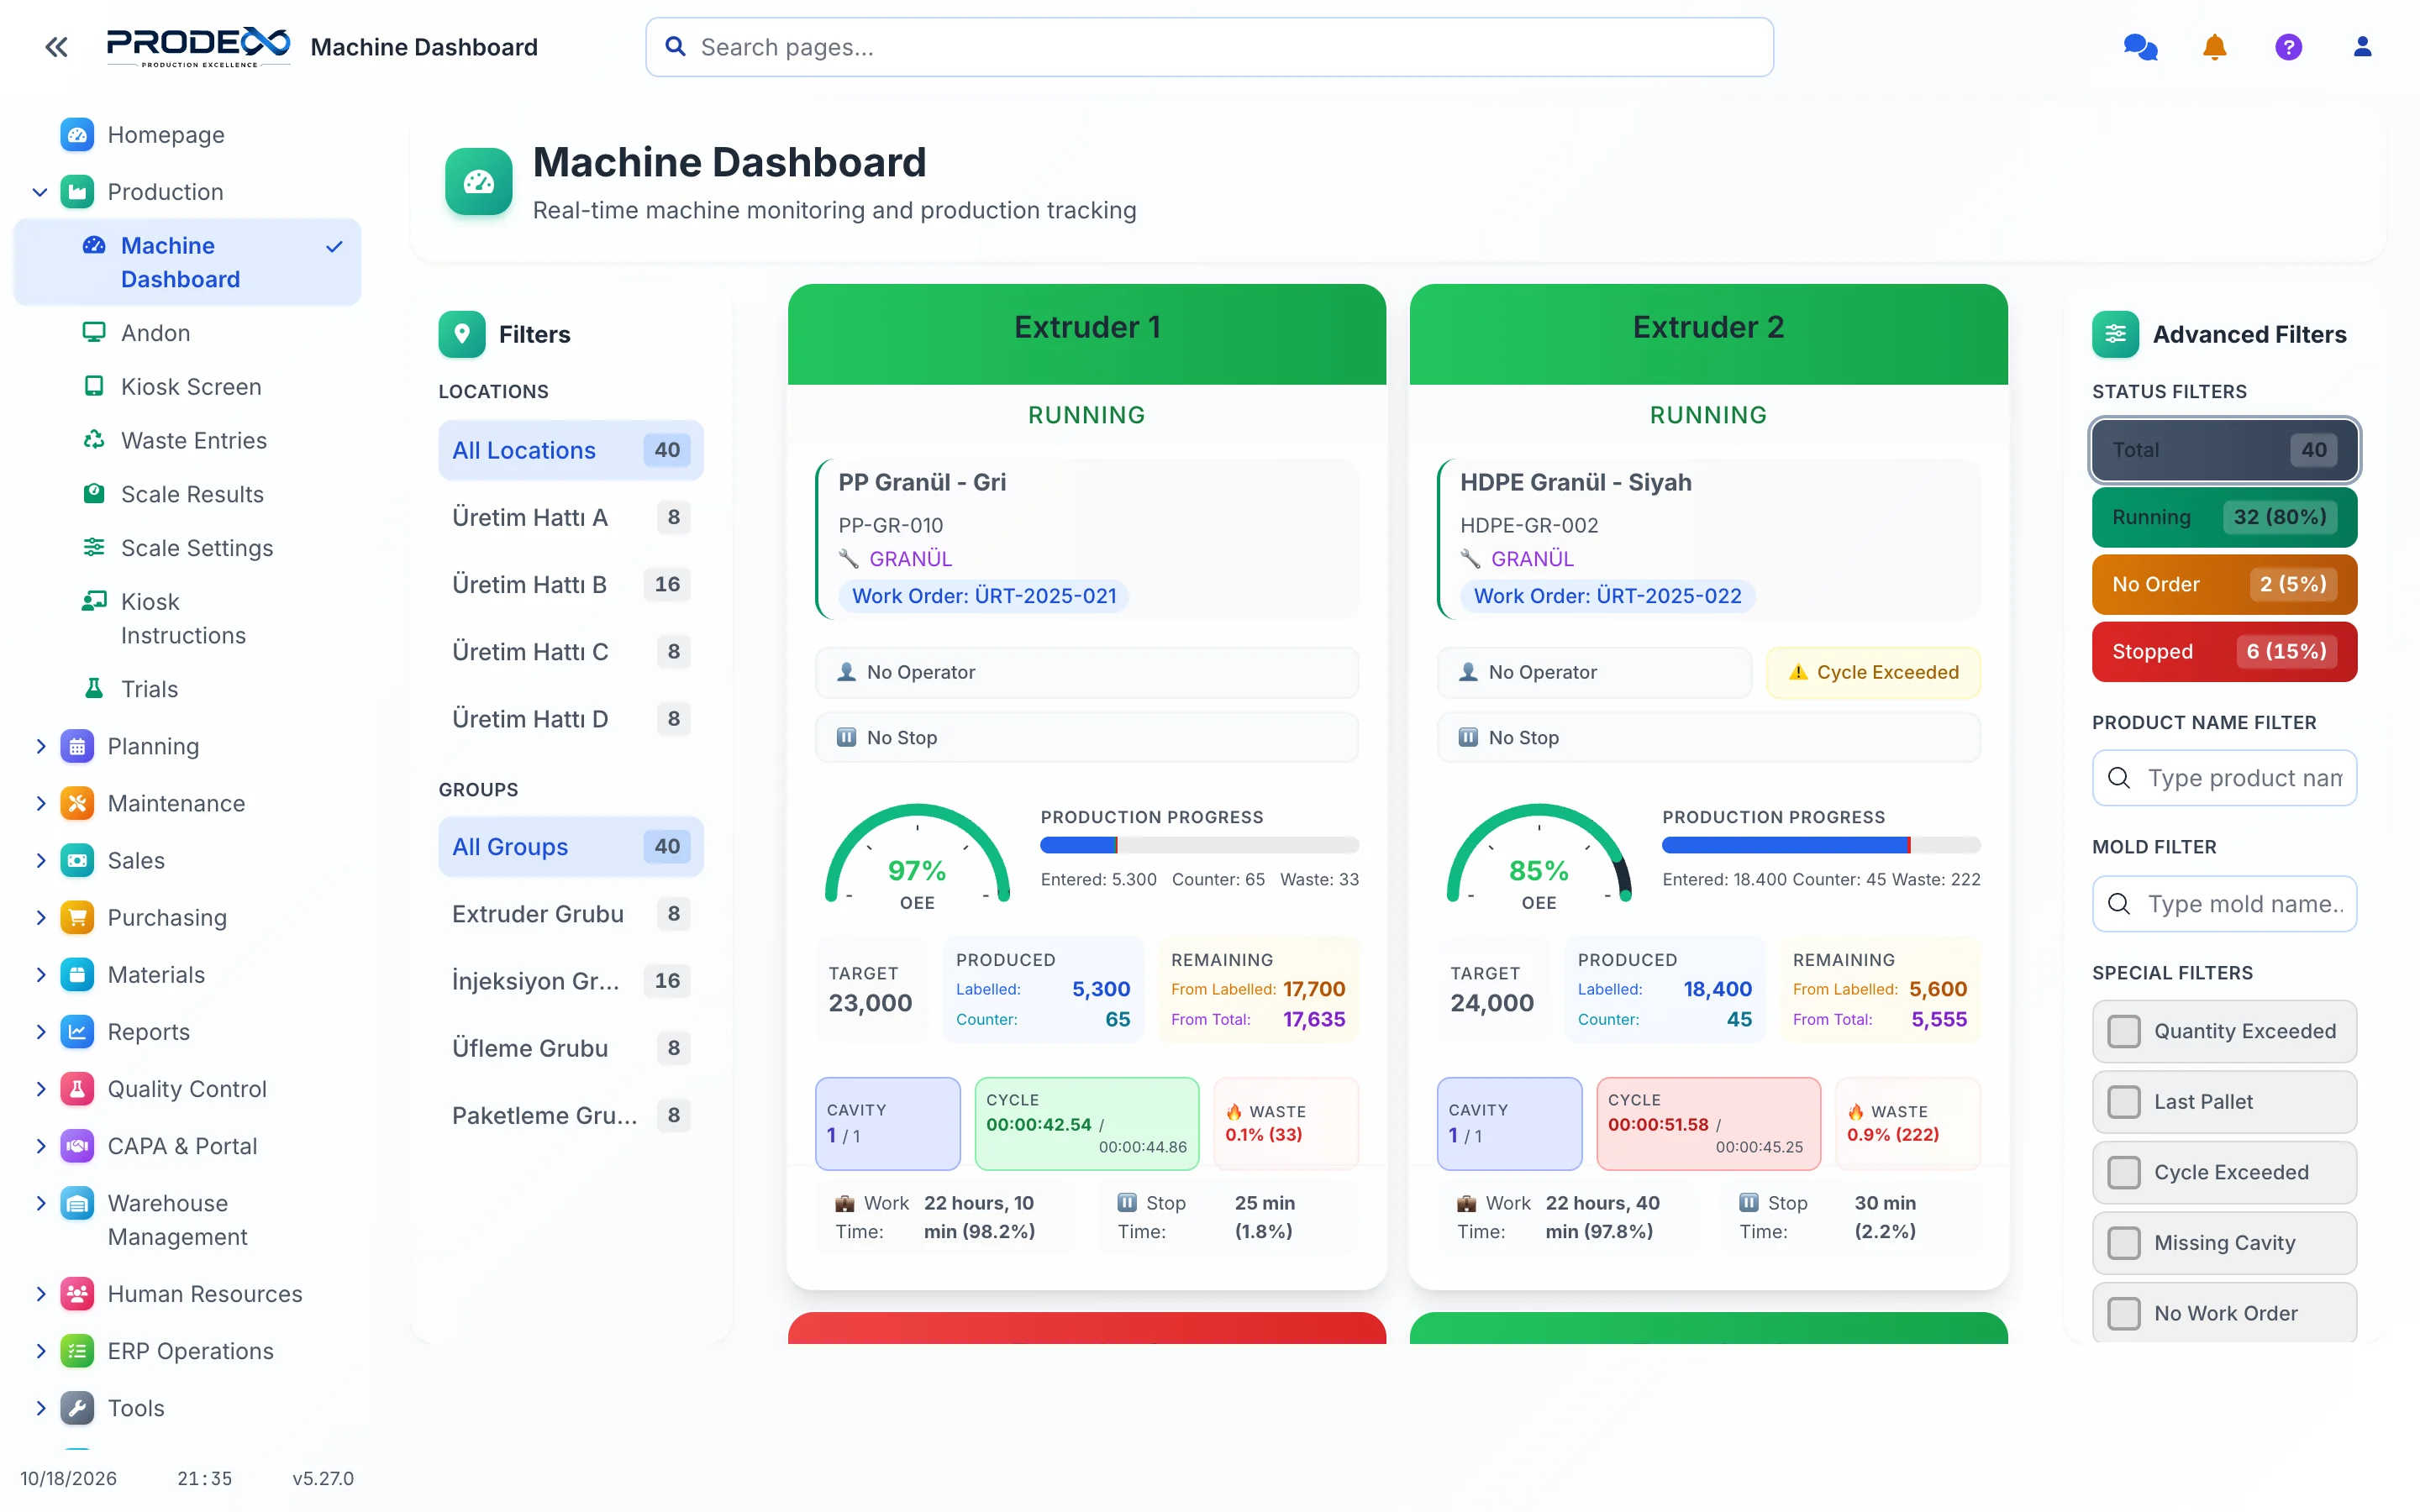This screenshot has width=2420, height=1512.
Task: Click the Andon monitor icon
Action: point(94,332)
